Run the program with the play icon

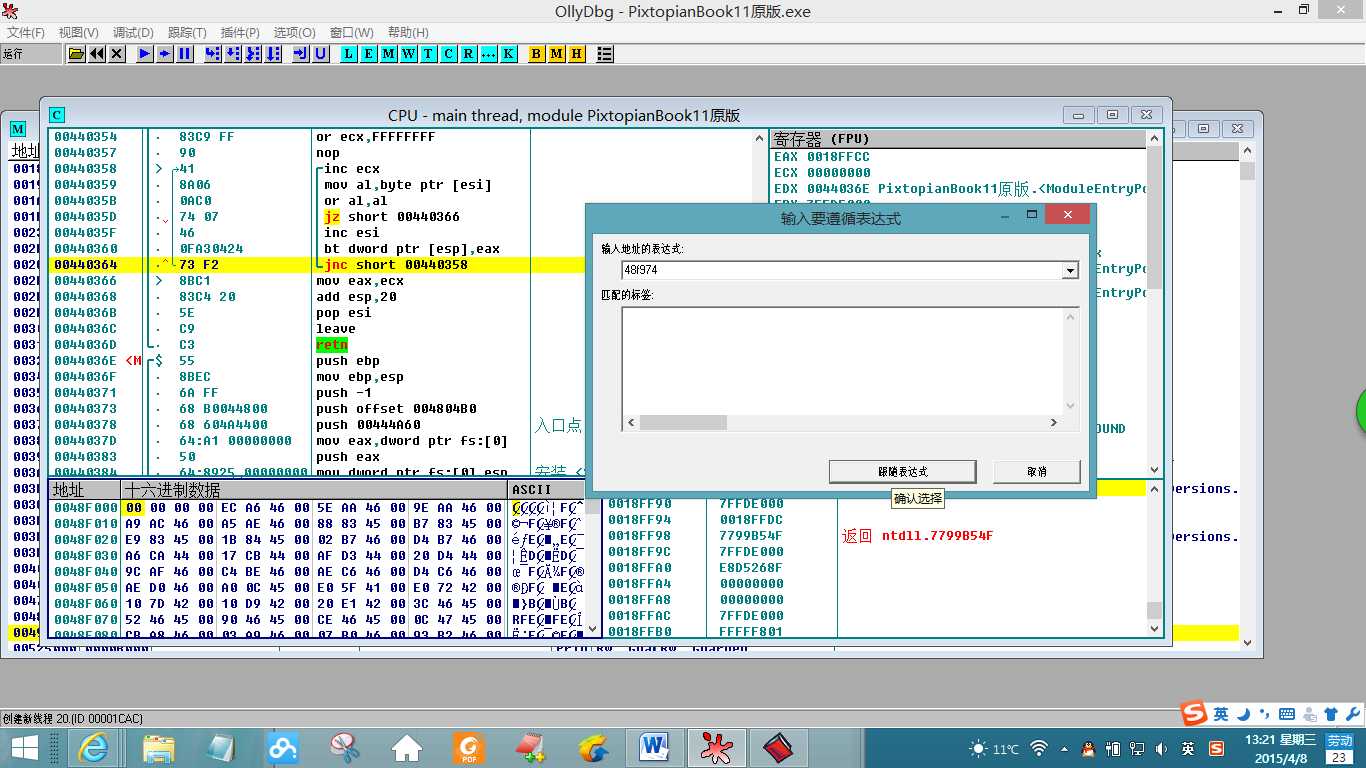(x=145, y=54)
